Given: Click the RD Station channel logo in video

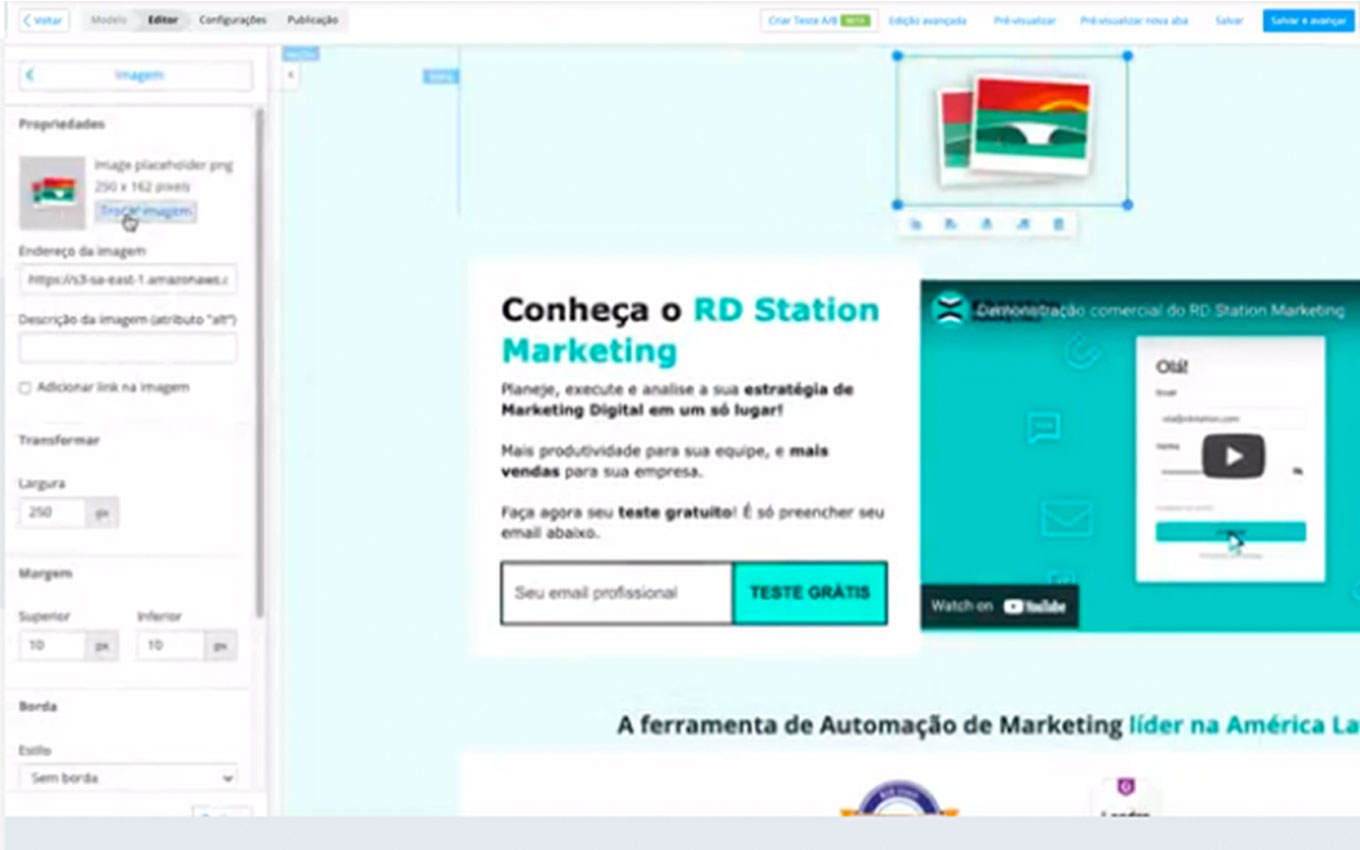Looking at the screenshot, I should [951, 309].
